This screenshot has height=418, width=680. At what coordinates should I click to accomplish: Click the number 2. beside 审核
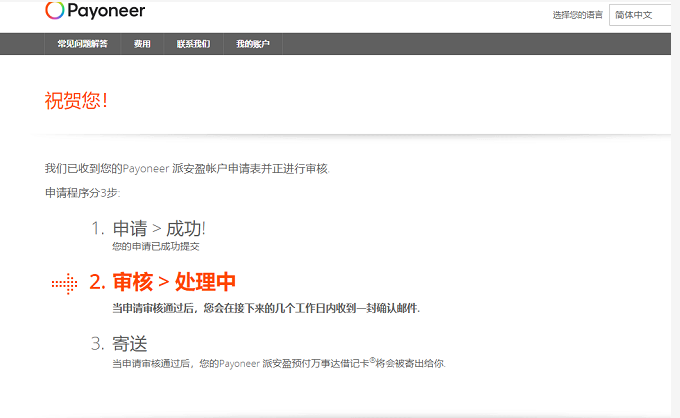tap(97, 283)
